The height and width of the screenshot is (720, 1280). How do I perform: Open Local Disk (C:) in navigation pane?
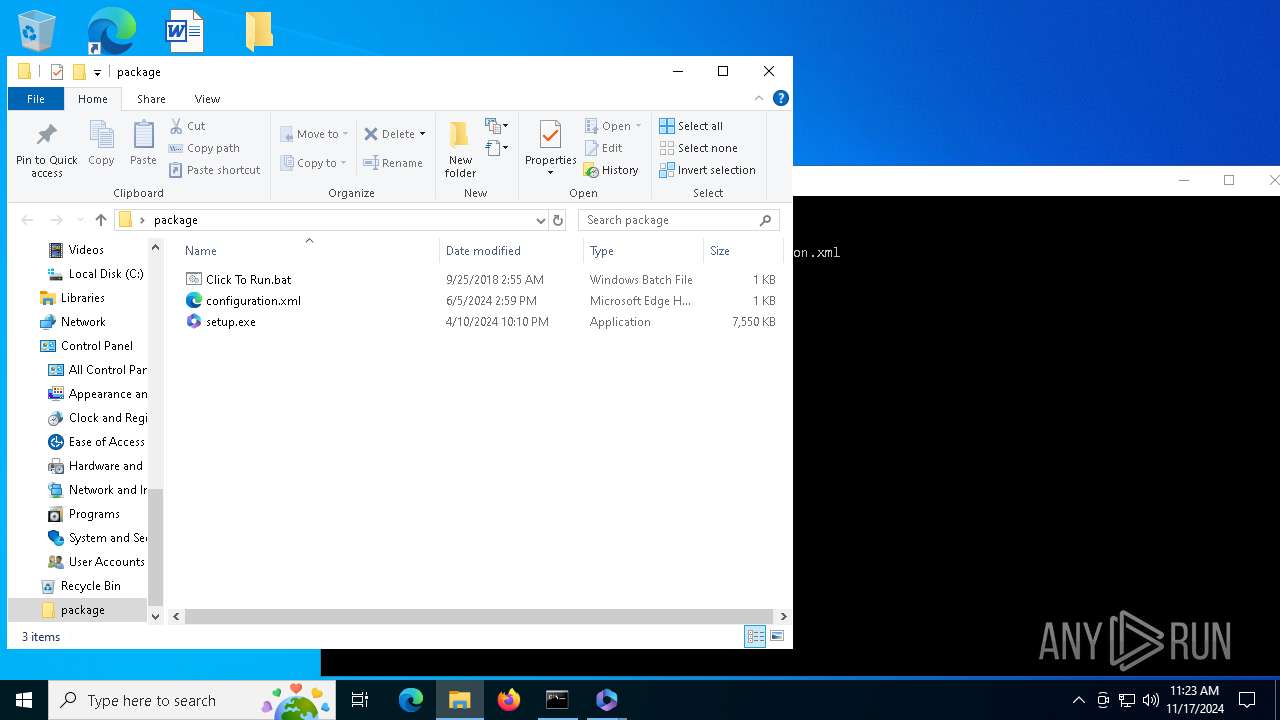[105, 274]
